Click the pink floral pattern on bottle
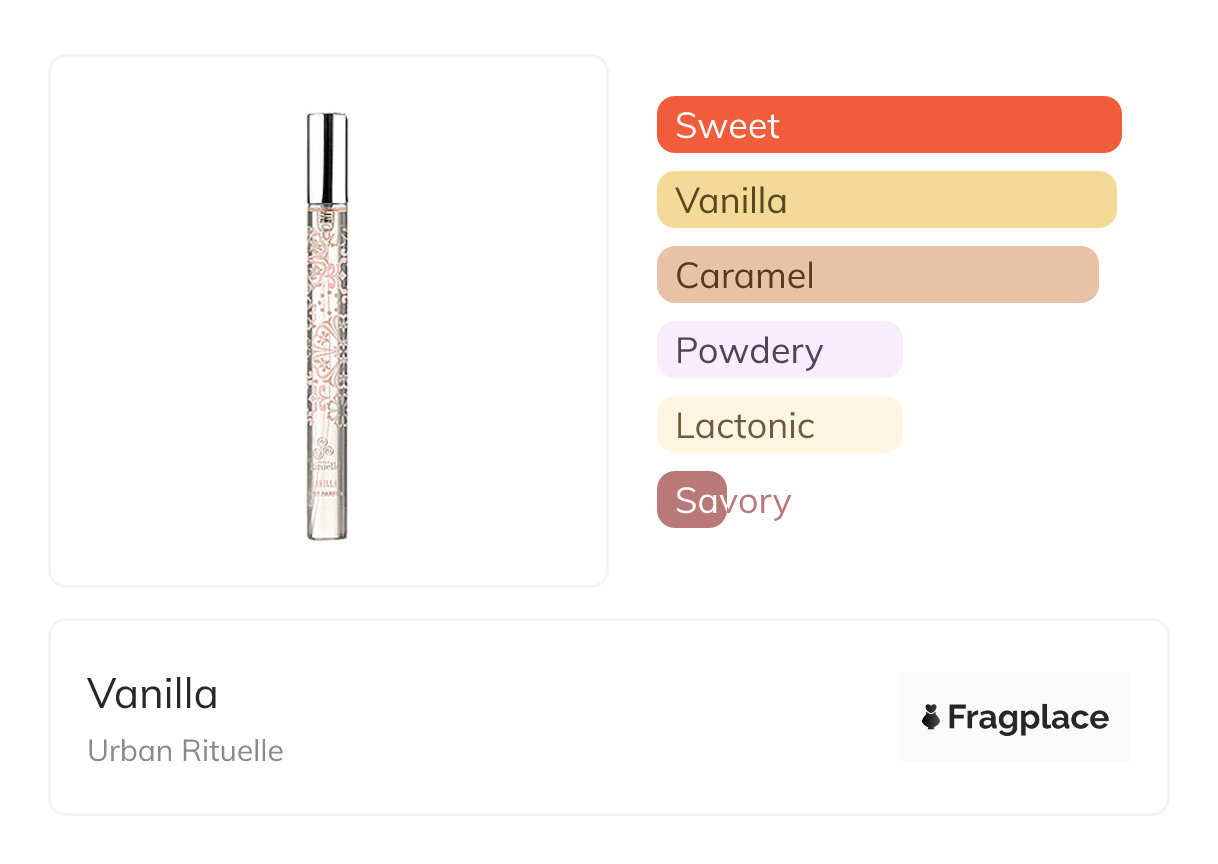This screenshot has height=864, width=1218. pos(327,320)
